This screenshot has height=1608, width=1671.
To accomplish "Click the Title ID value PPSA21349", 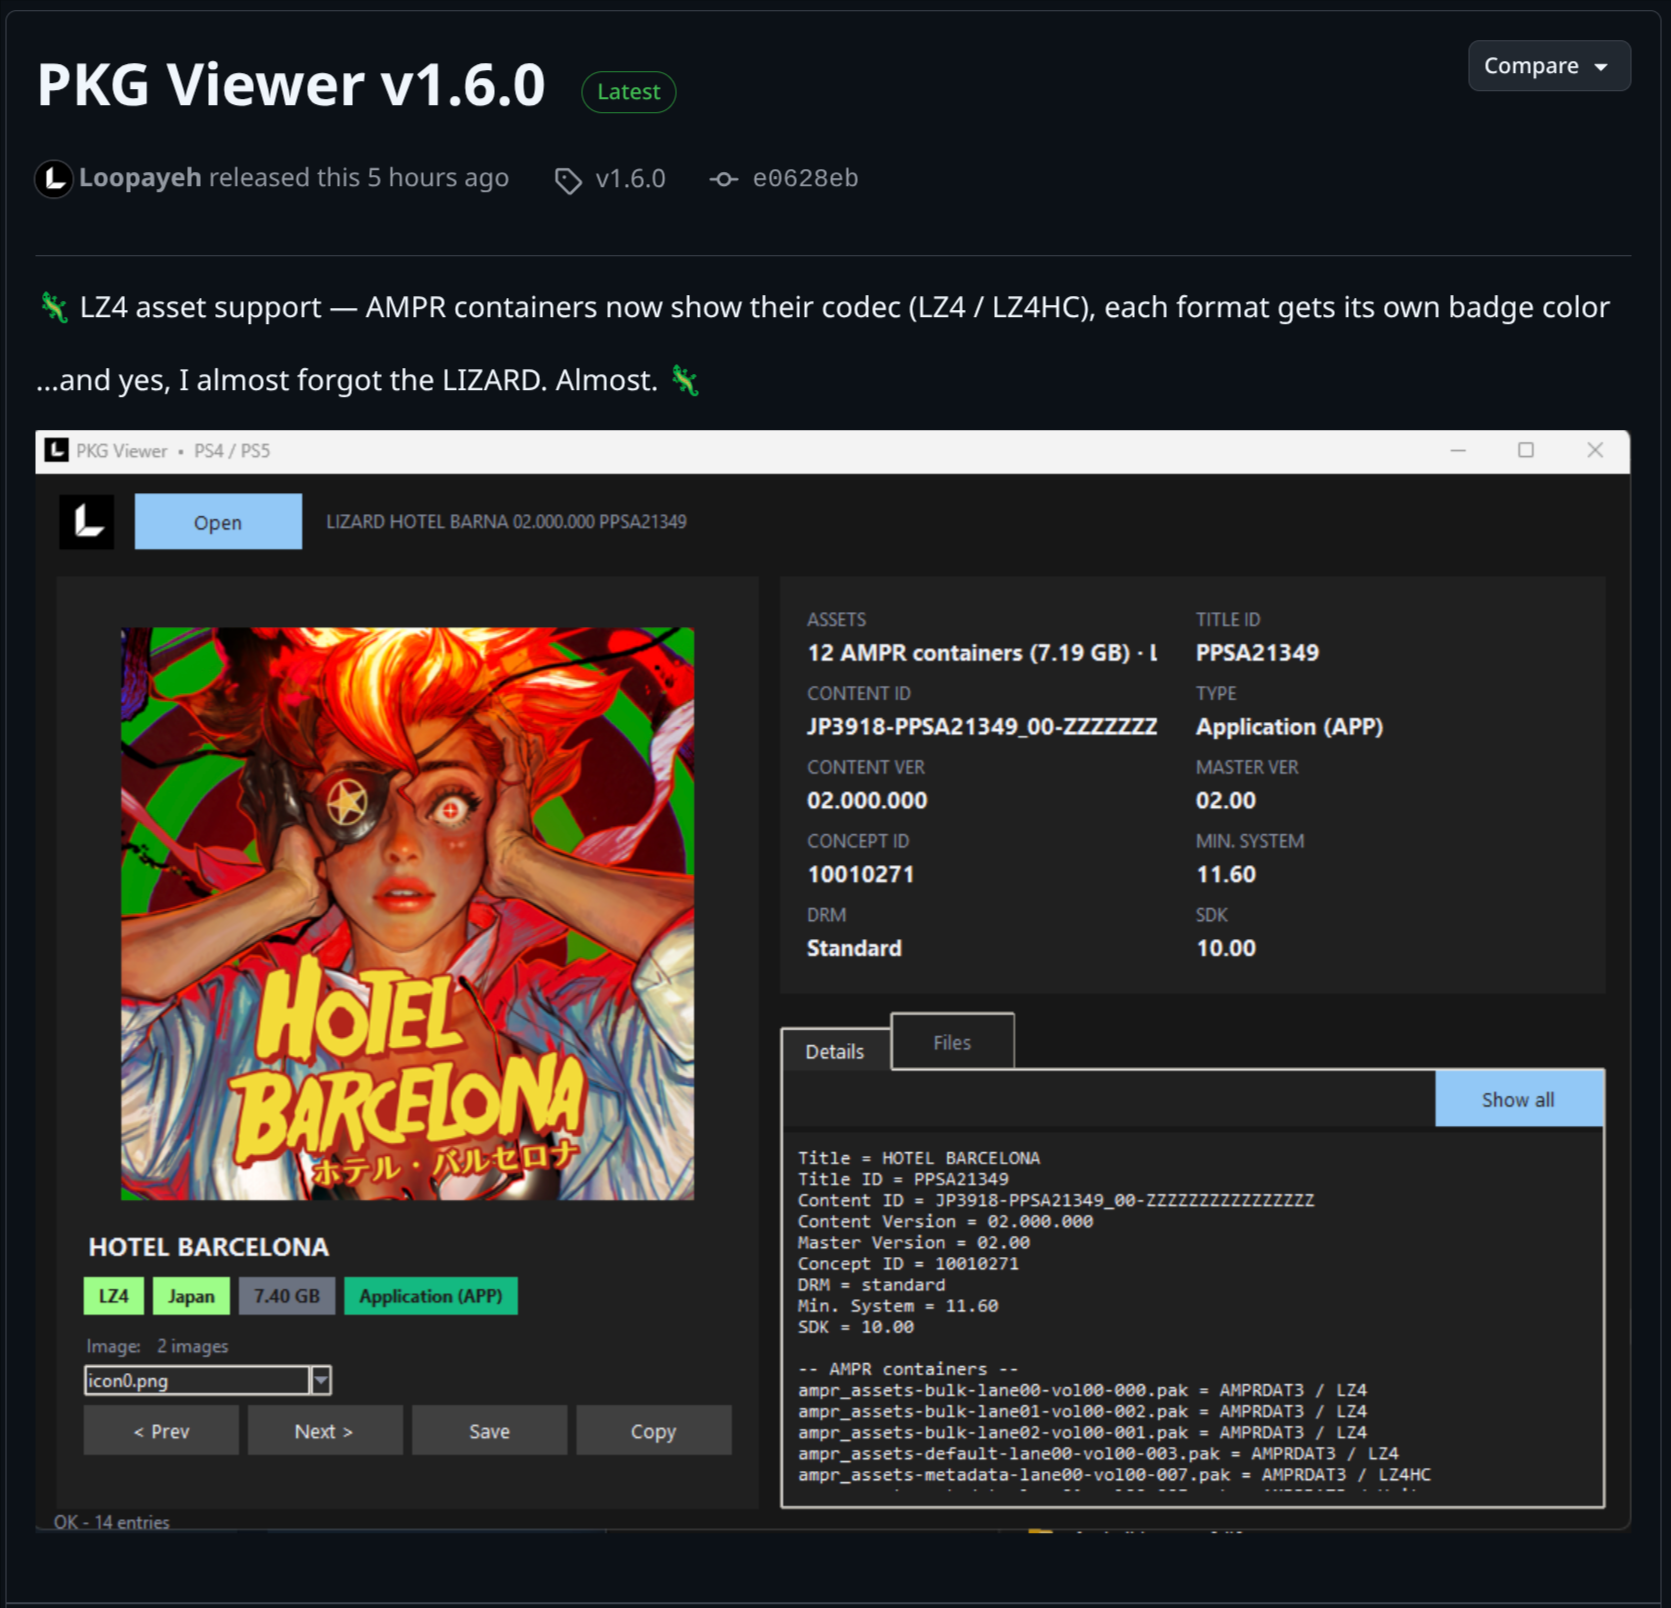I will point(1257,653).
